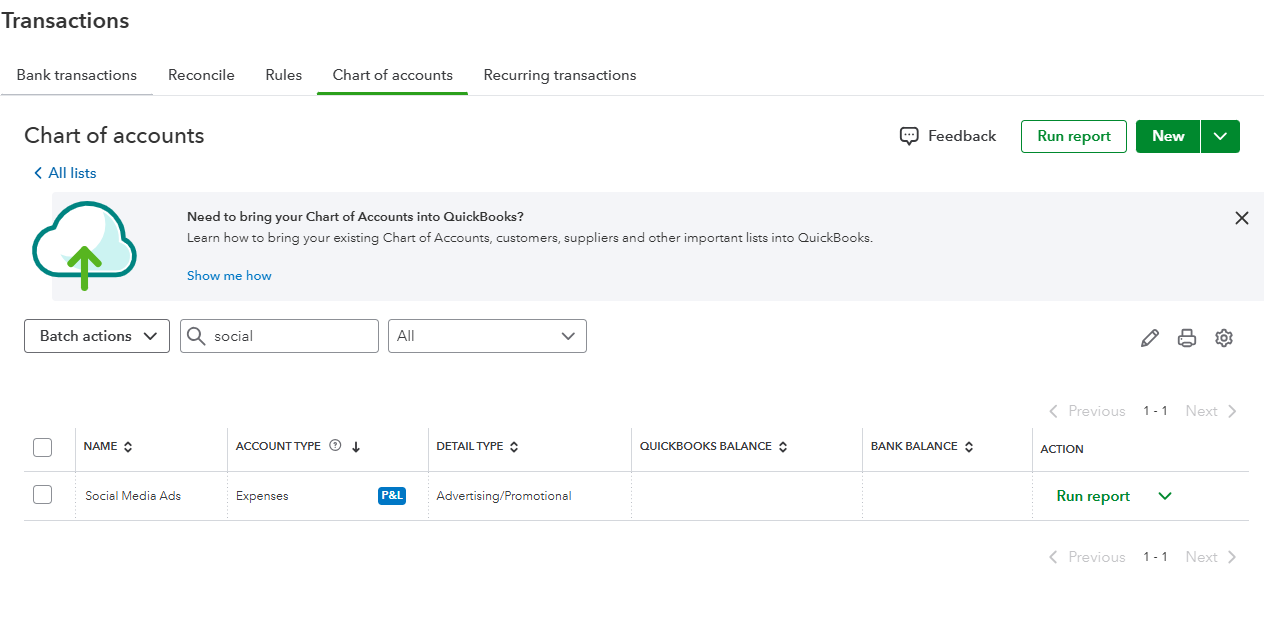Image resolution: width=1264 pixels, height=623 pixels.
Task: Sort by QuickBooks Balance column arrows
Action: (783, 447)
